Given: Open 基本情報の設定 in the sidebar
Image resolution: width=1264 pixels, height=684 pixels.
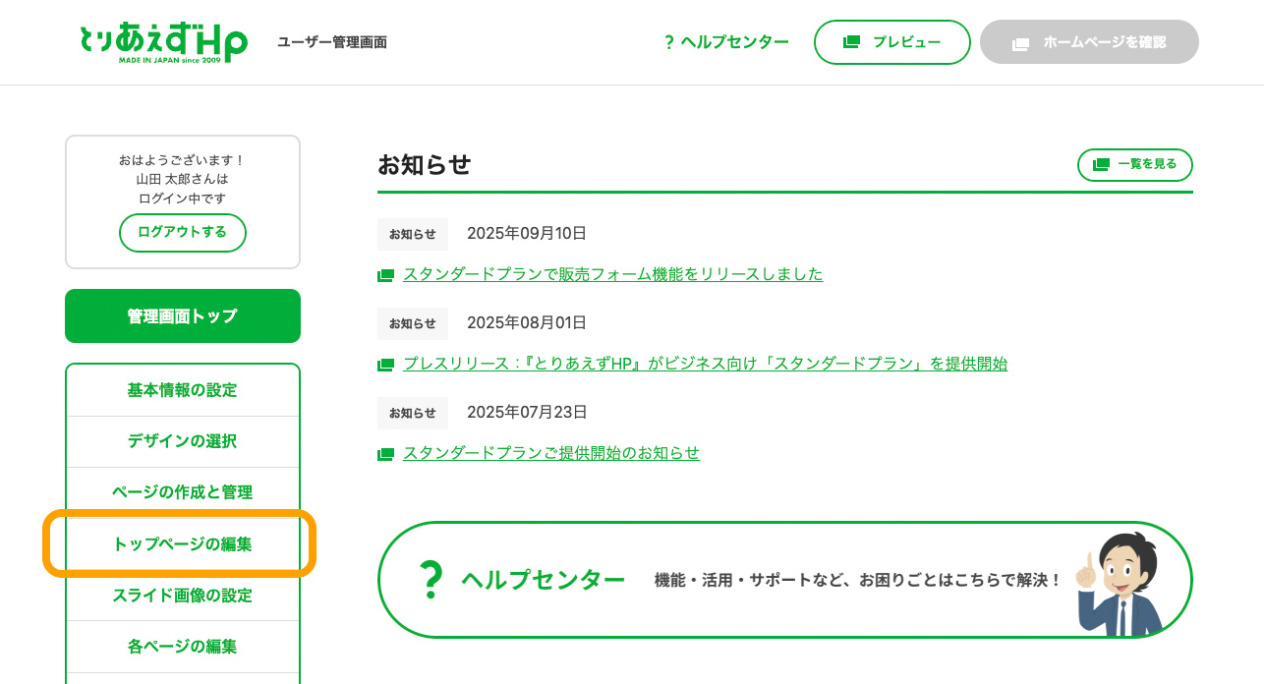Looking at the screenshot, I should click(x=182, y=390).
